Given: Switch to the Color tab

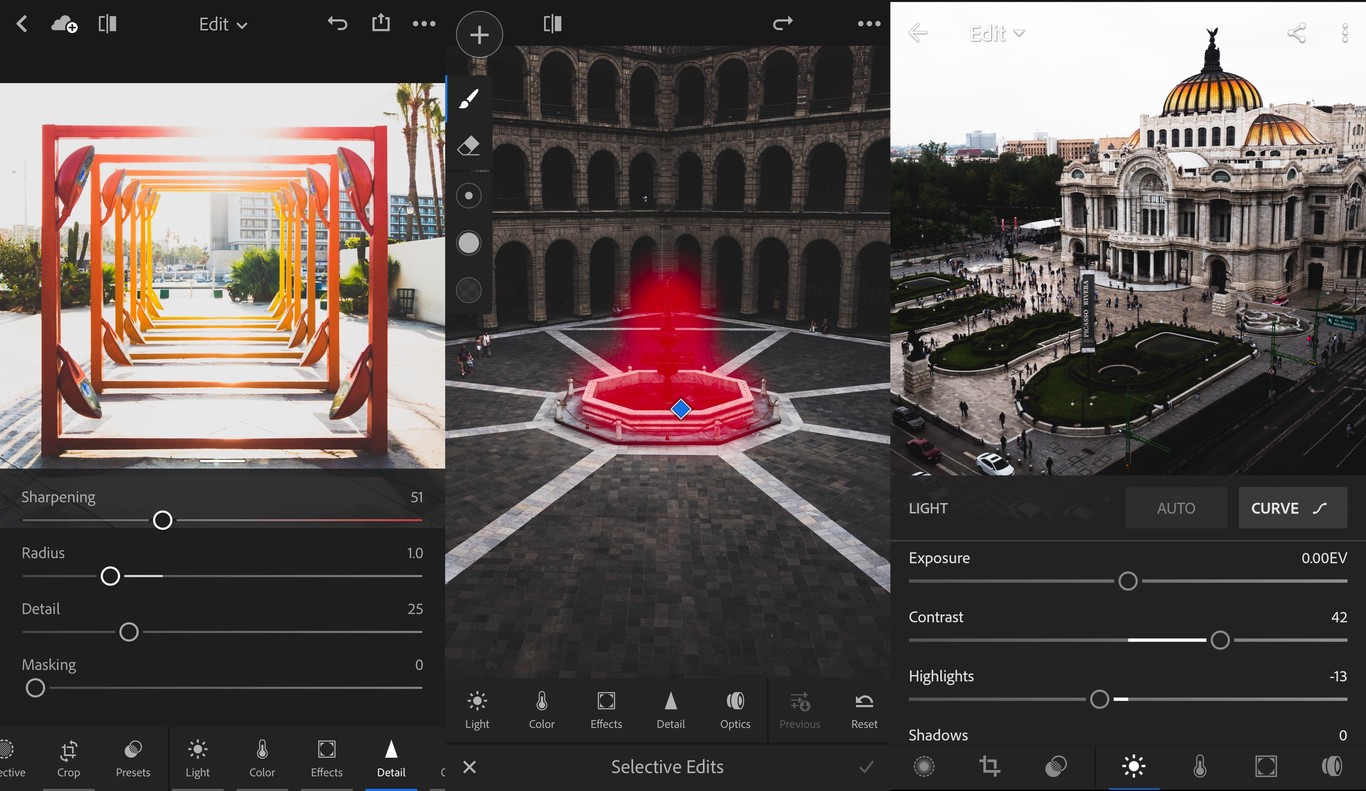Looking at the screenshot, I should point(541,709).
